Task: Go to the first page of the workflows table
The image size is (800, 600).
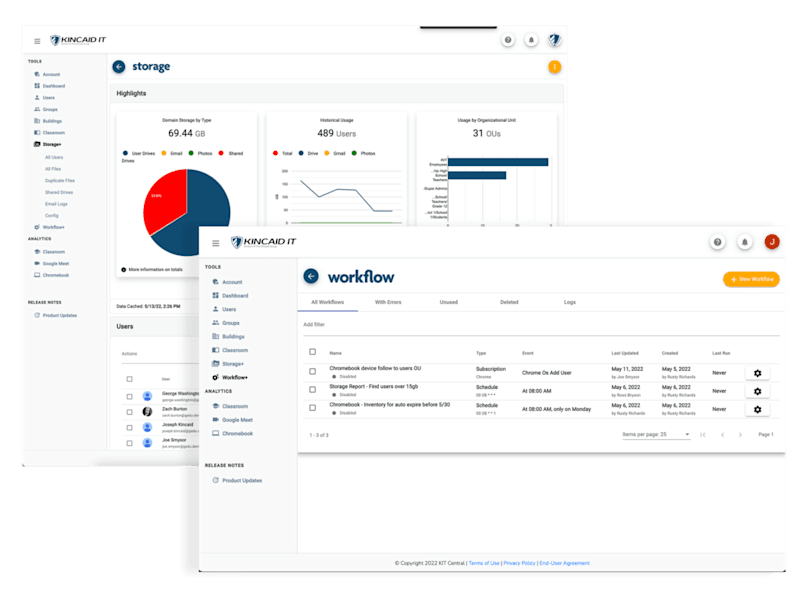Action: [x=703, y=435]
